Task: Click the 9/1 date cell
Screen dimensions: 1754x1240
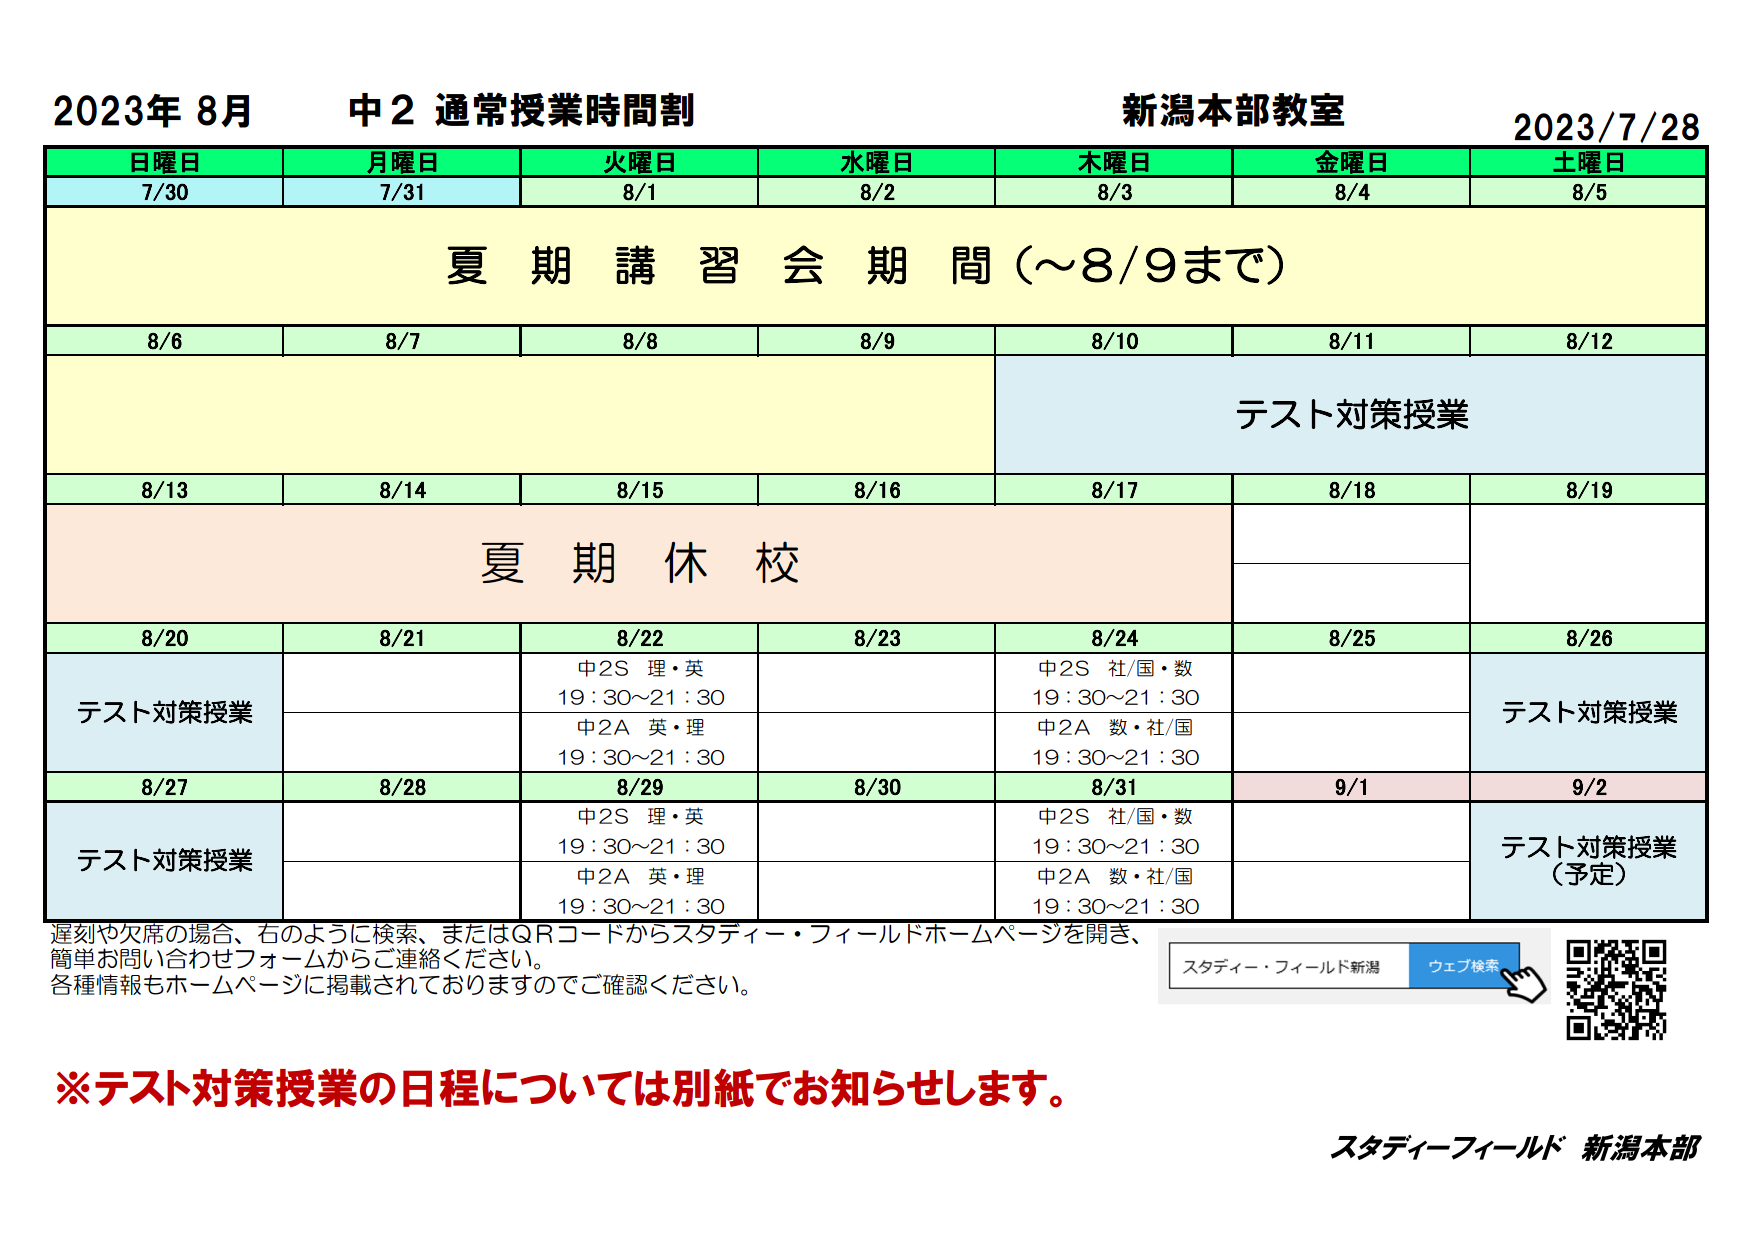Action: [1352, 787]
